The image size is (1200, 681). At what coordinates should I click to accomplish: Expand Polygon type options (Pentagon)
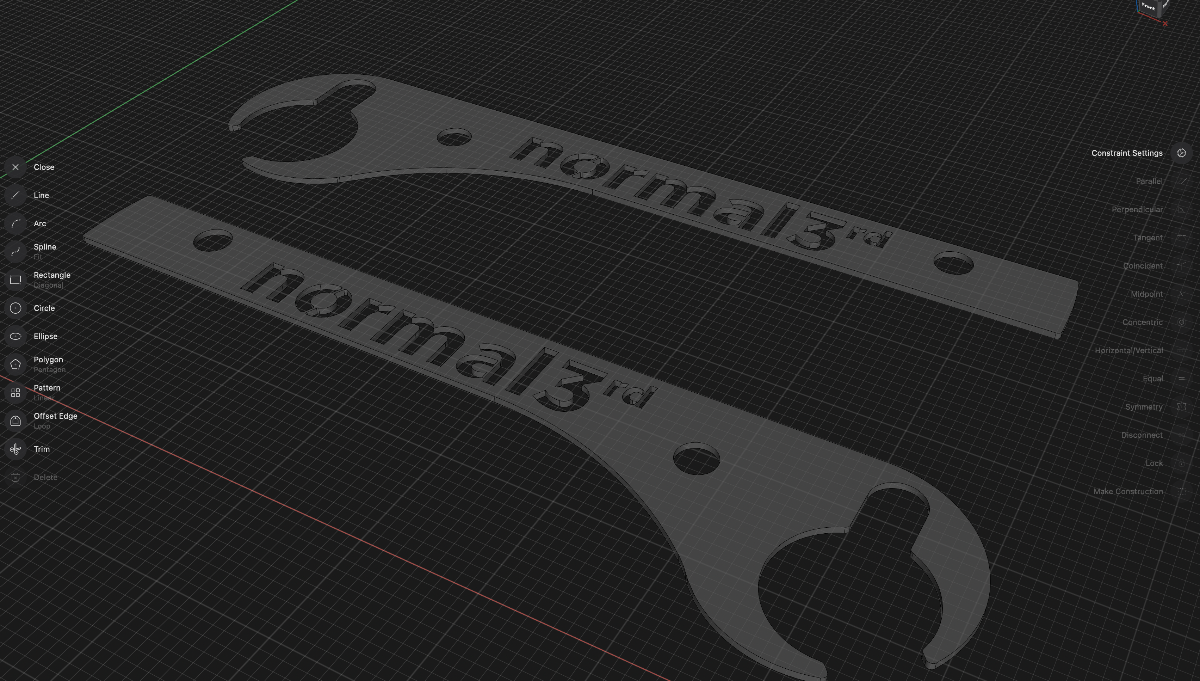pyautogui.click(x=48, y=370)
